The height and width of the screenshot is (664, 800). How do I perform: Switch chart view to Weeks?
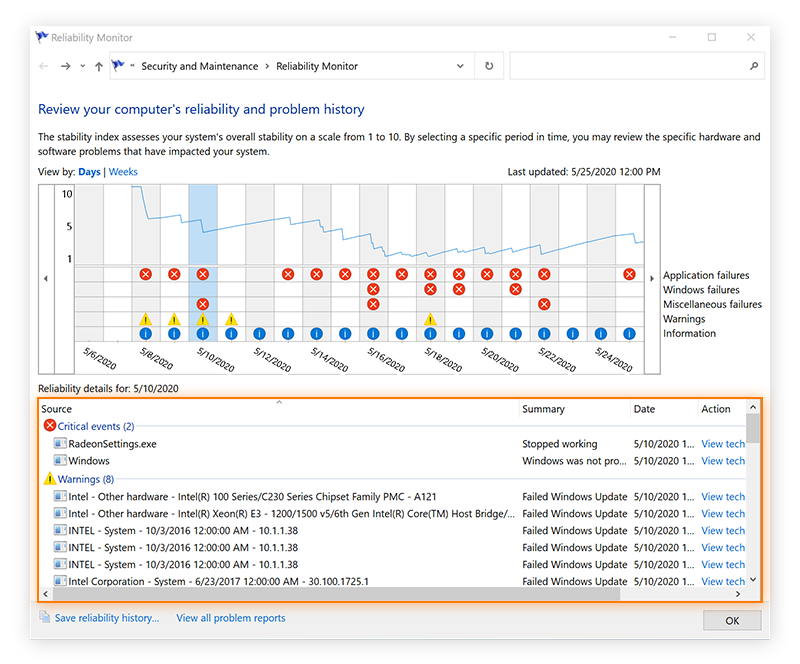point(123,172)
